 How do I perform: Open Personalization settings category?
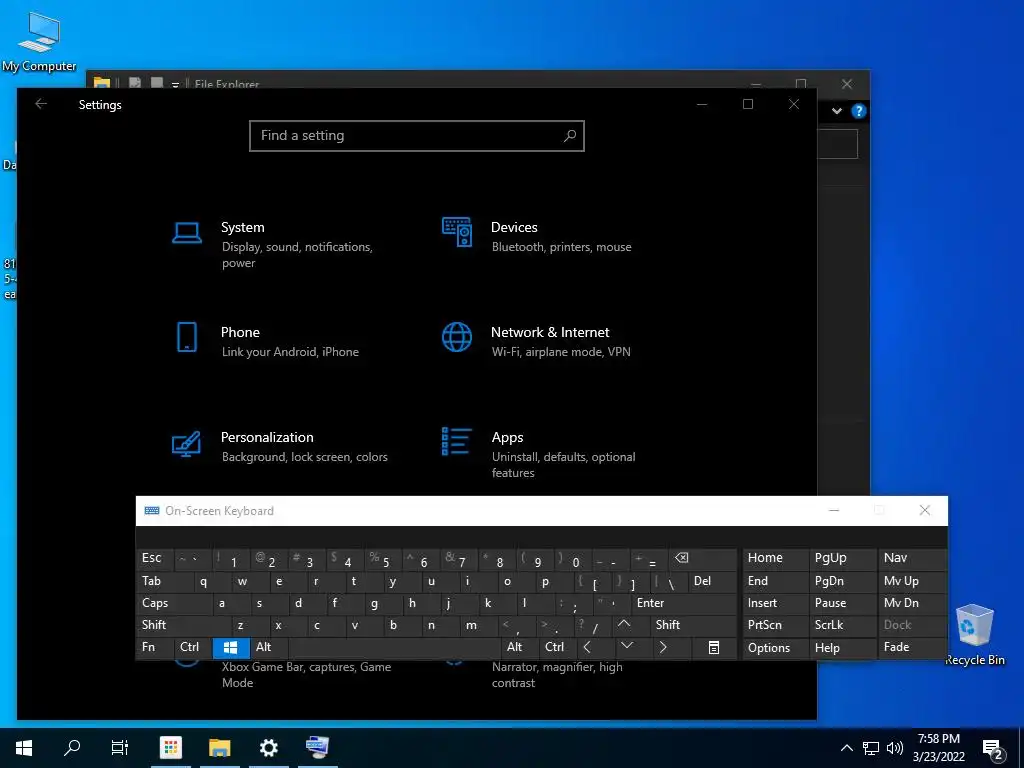click(x=281, y=447)
